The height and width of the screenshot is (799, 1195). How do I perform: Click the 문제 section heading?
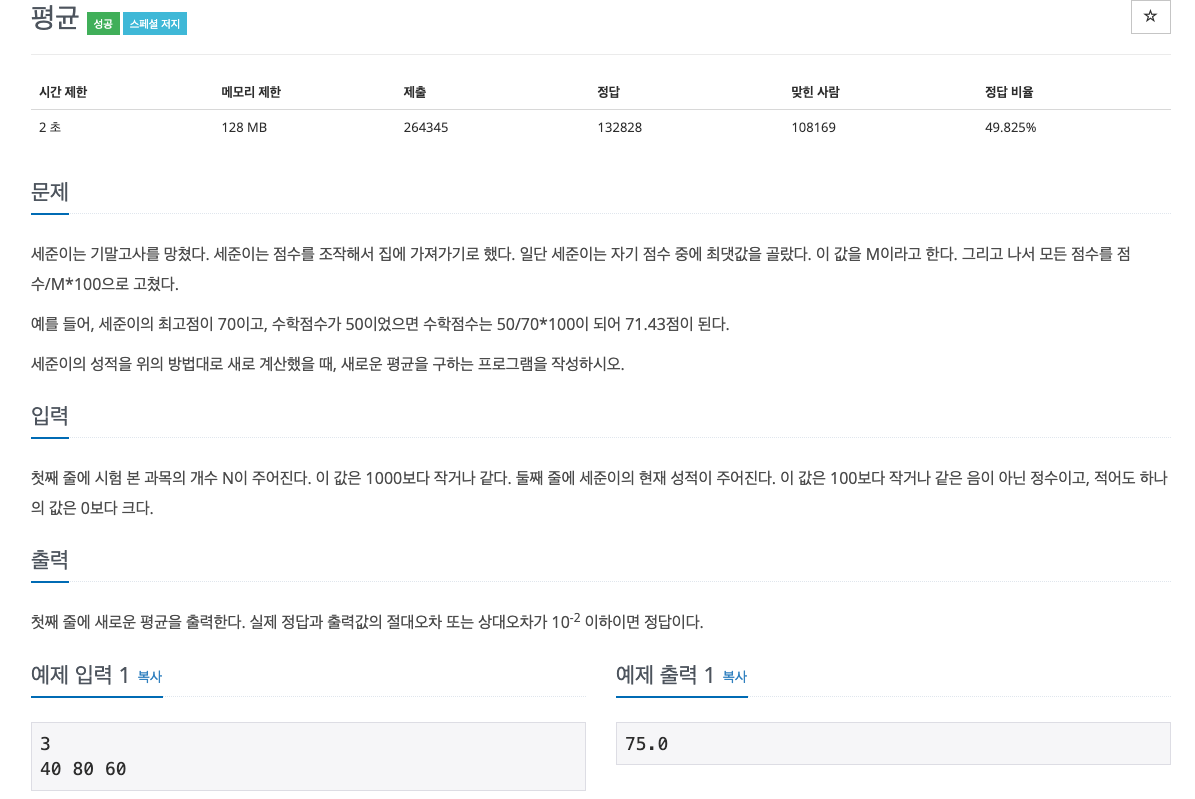(x=49, y=191)
